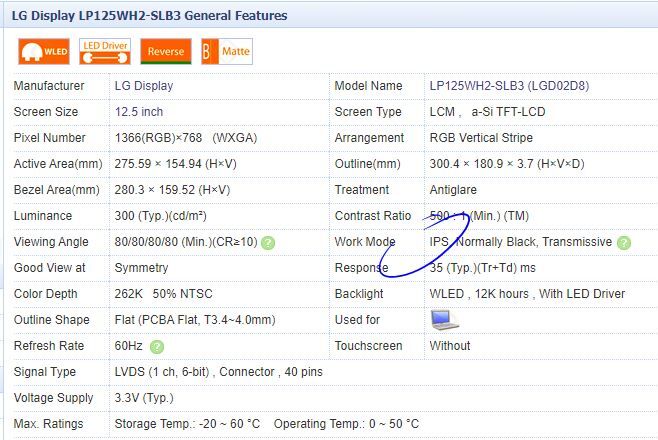
Task: Click the 12.5 inch screen size value
Action: tap(138, 112)
